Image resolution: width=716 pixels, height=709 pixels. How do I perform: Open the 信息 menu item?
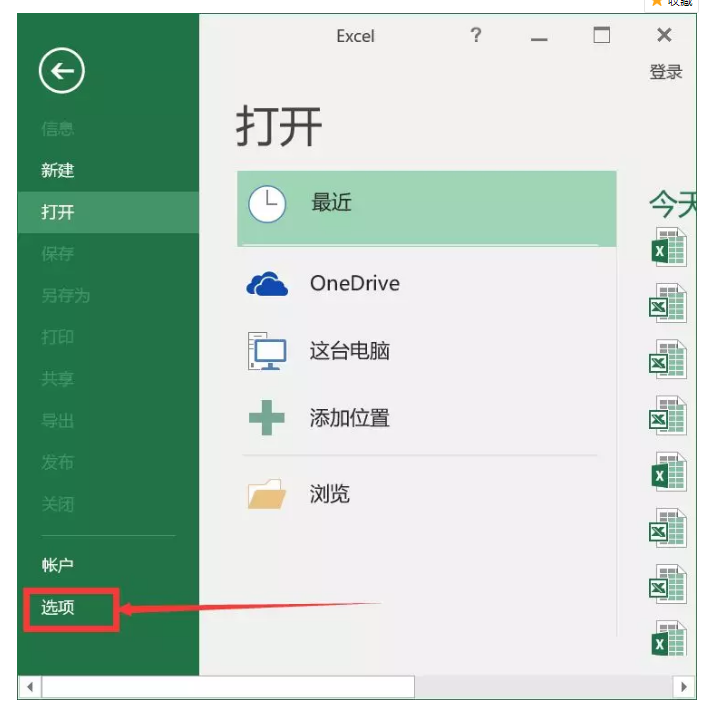tap(58, 129)
